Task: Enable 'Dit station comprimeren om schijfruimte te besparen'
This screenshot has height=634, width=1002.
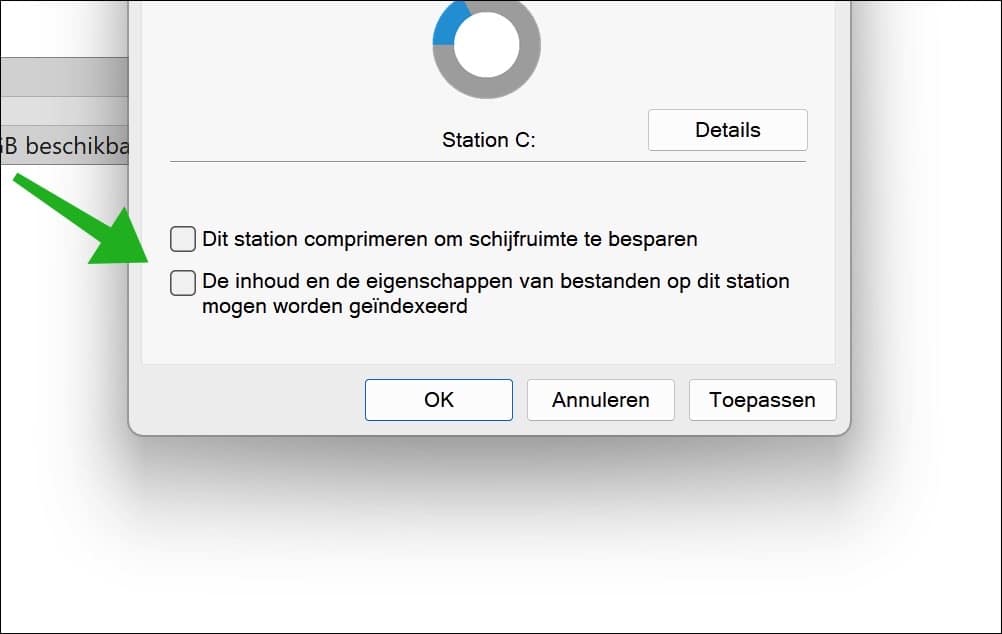Action: (182, 238)
